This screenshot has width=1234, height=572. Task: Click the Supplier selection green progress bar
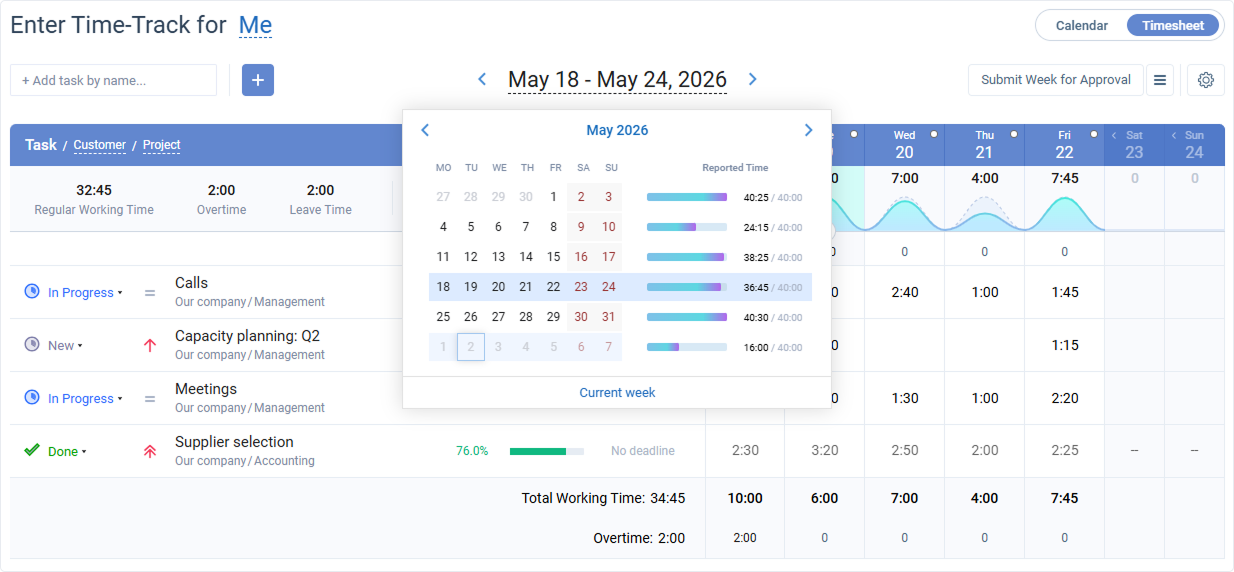coord(547,452)
